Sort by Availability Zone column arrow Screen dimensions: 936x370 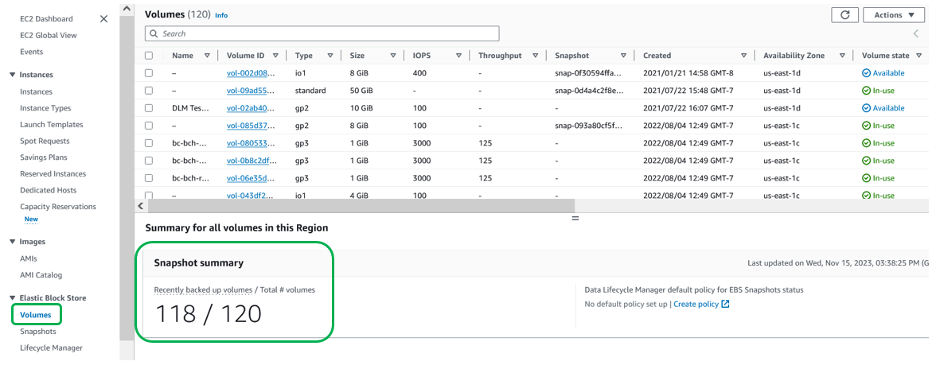click(x=842, y=56)
